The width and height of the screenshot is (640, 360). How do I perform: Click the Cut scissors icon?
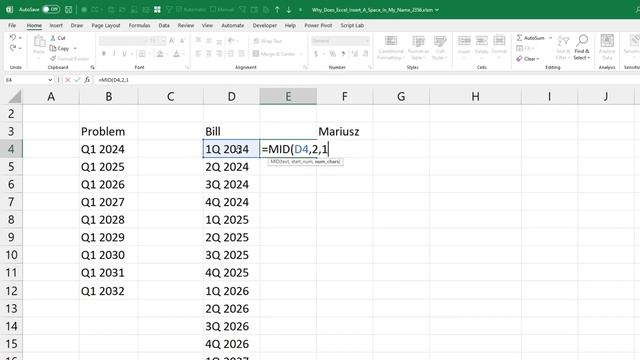[53, 38]
